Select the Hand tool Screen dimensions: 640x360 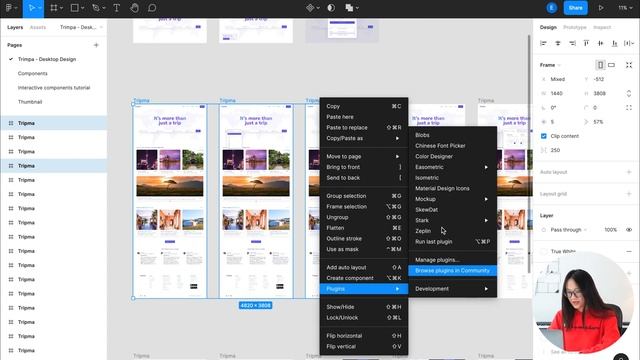tap(134, 8)
